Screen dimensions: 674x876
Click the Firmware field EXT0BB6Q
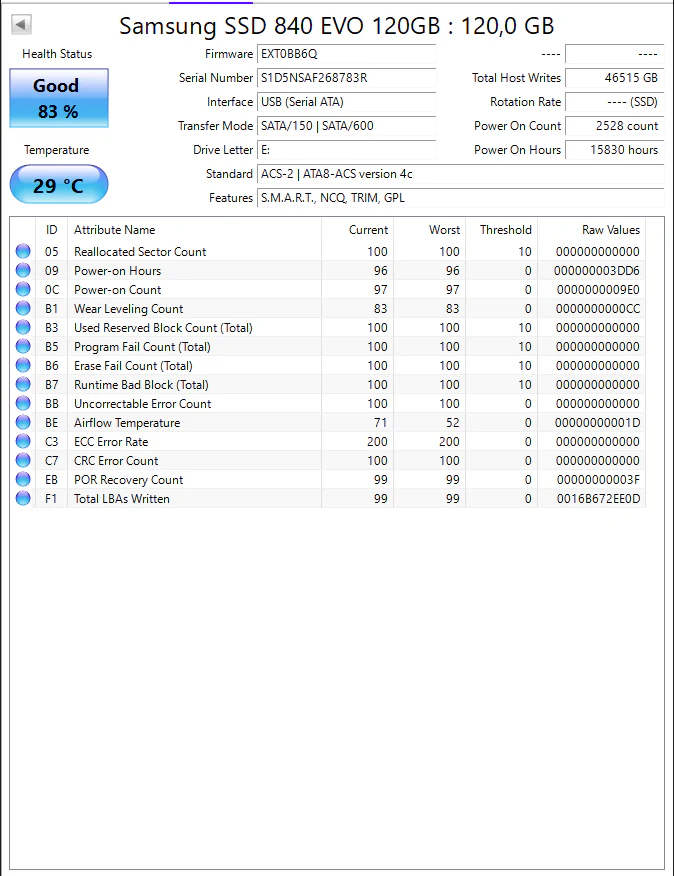tap(347, 54)
